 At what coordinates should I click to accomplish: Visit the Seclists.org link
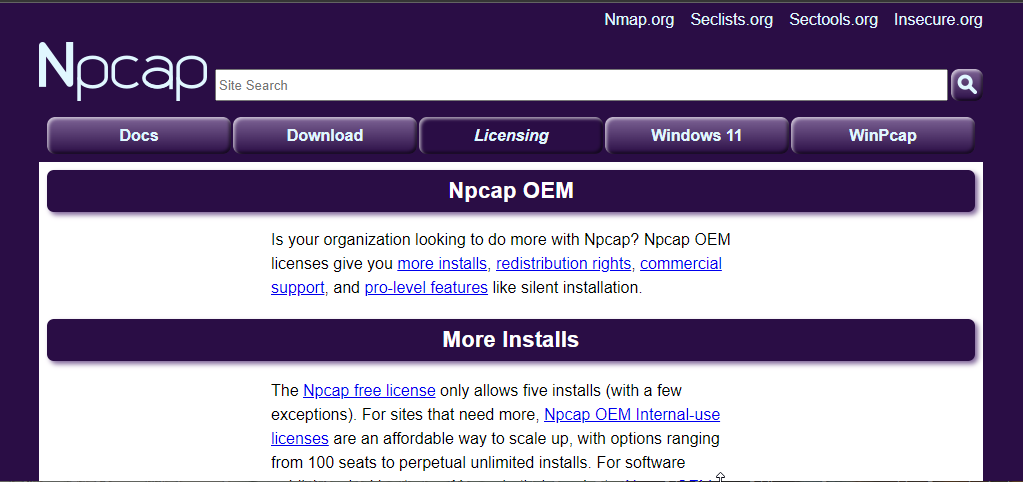(x=731, y=20)
